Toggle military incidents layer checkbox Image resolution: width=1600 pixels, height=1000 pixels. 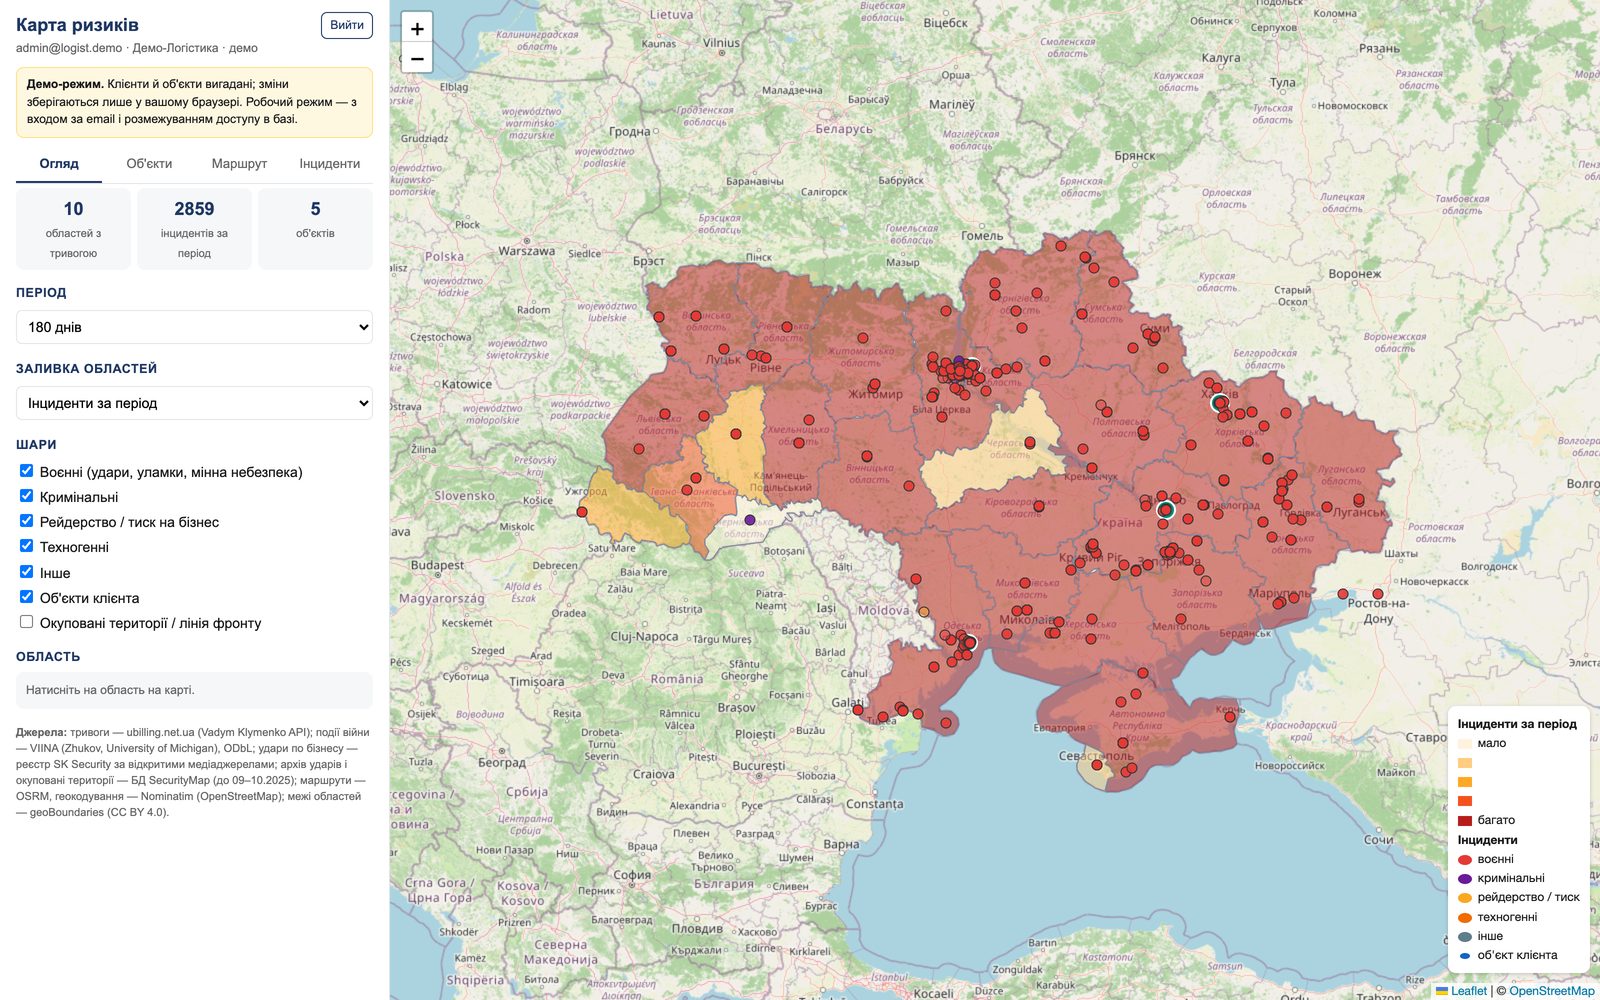click(x=27, y=471)
